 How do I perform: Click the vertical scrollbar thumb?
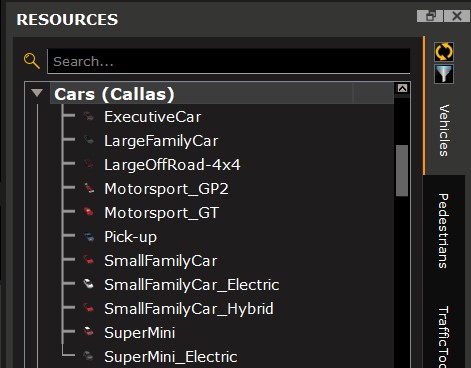pos(402,171)
